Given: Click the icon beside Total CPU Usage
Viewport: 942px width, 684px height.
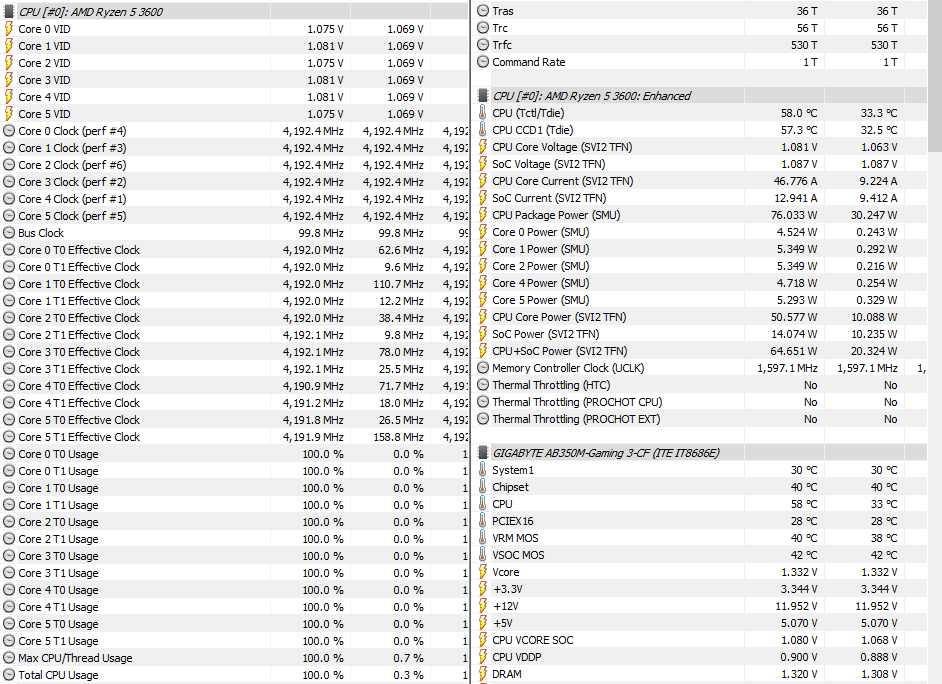Looking at the screenshot, I should [x=9, y=675].
